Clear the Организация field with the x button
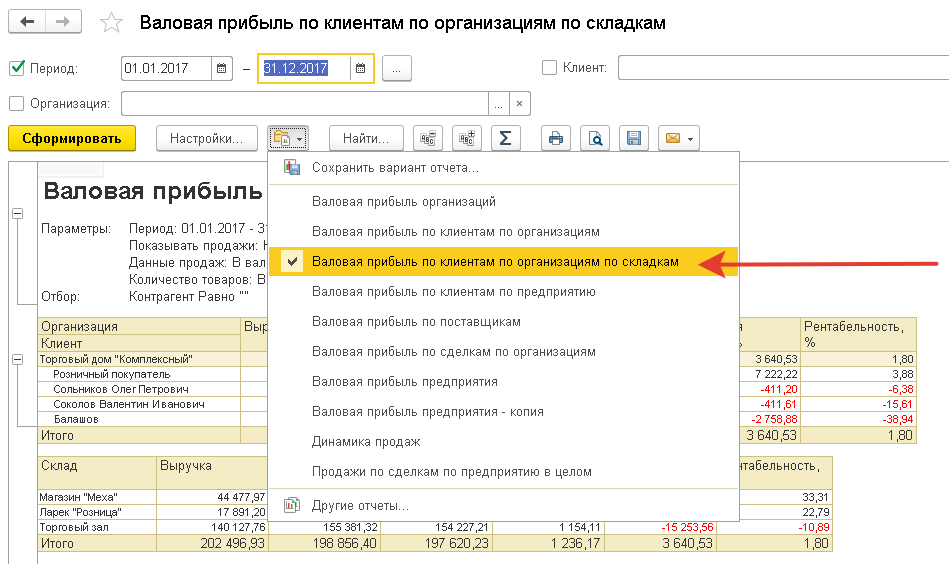949x564 pixels. [519, 103]
